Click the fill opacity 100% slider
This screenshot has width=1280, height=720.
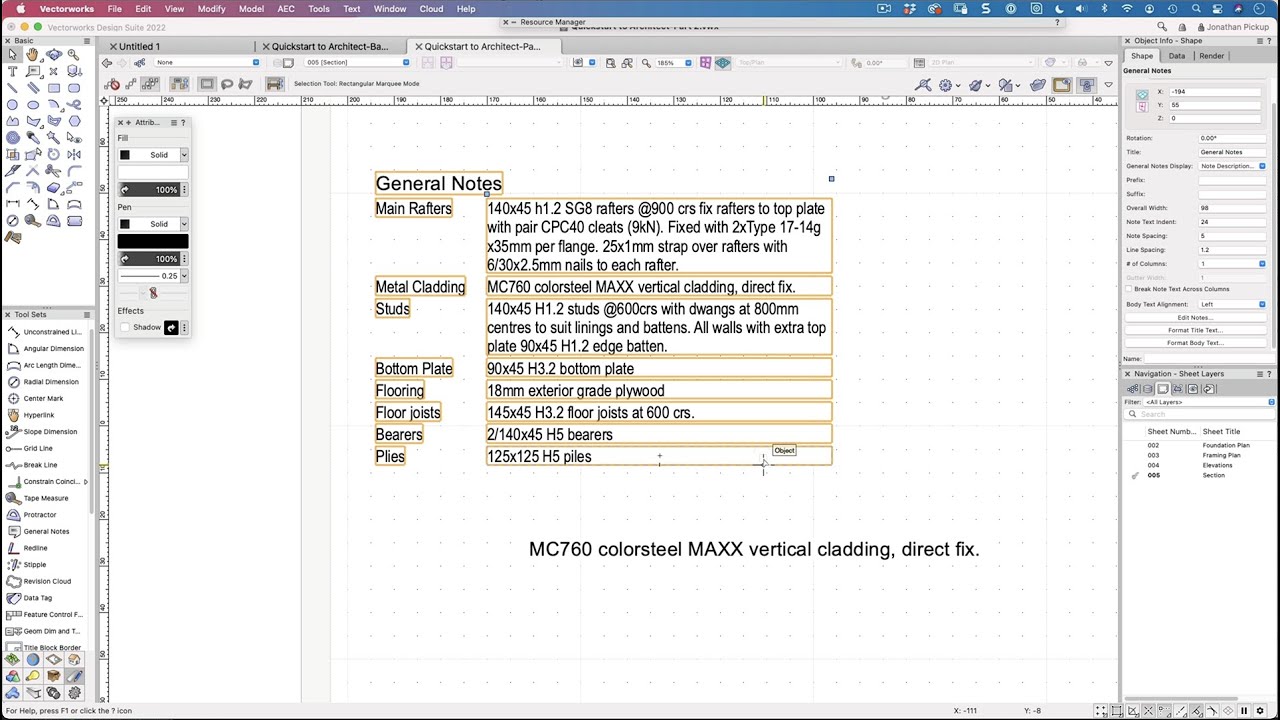[x=149, y=190]
